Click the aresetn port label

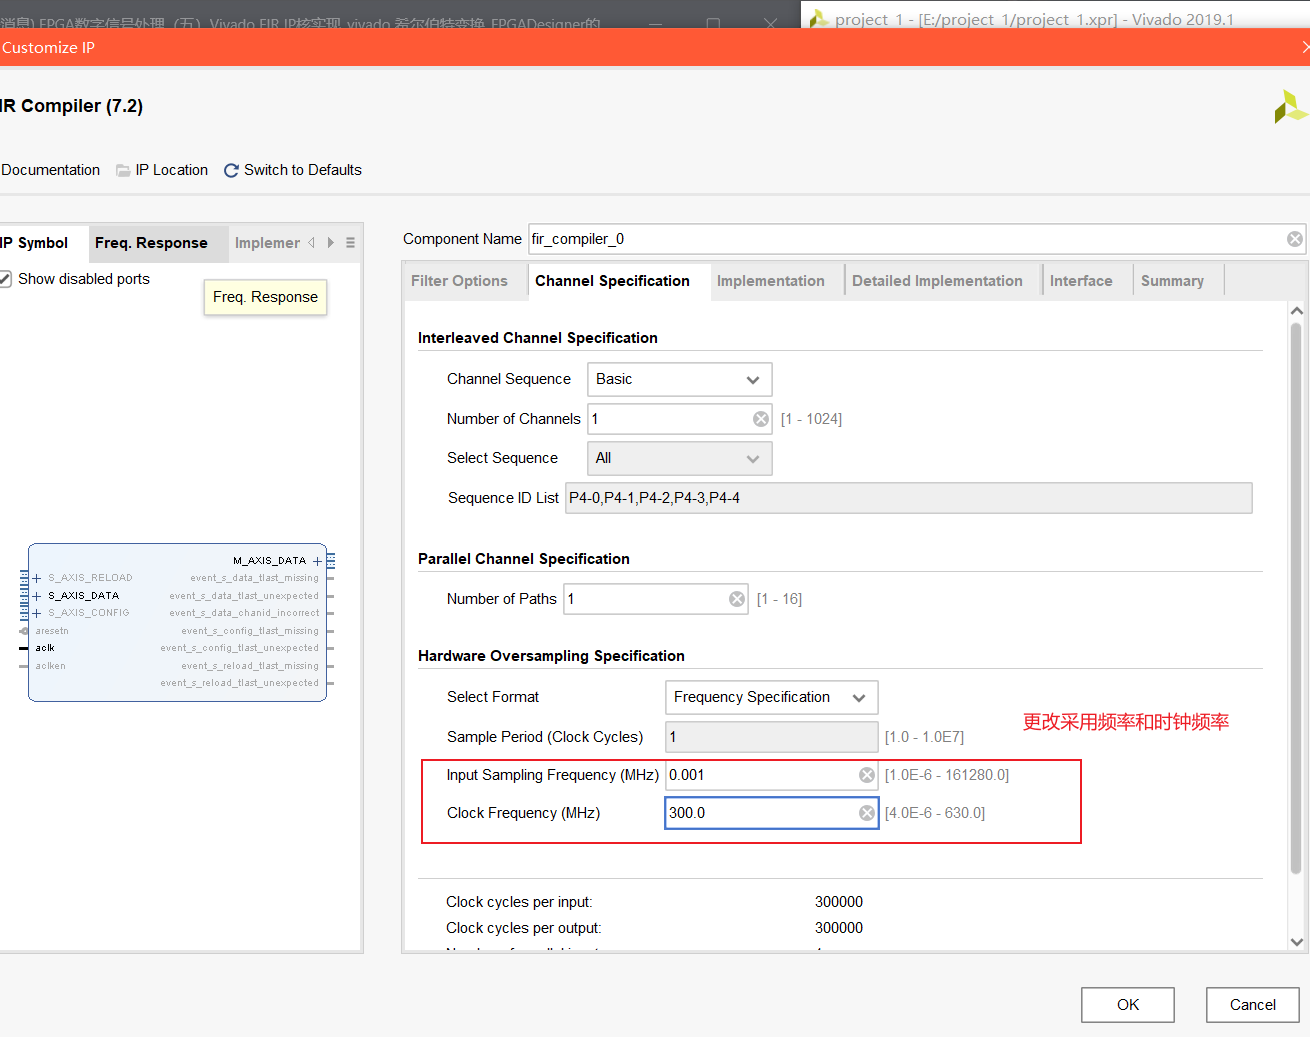tap(52, 631)
